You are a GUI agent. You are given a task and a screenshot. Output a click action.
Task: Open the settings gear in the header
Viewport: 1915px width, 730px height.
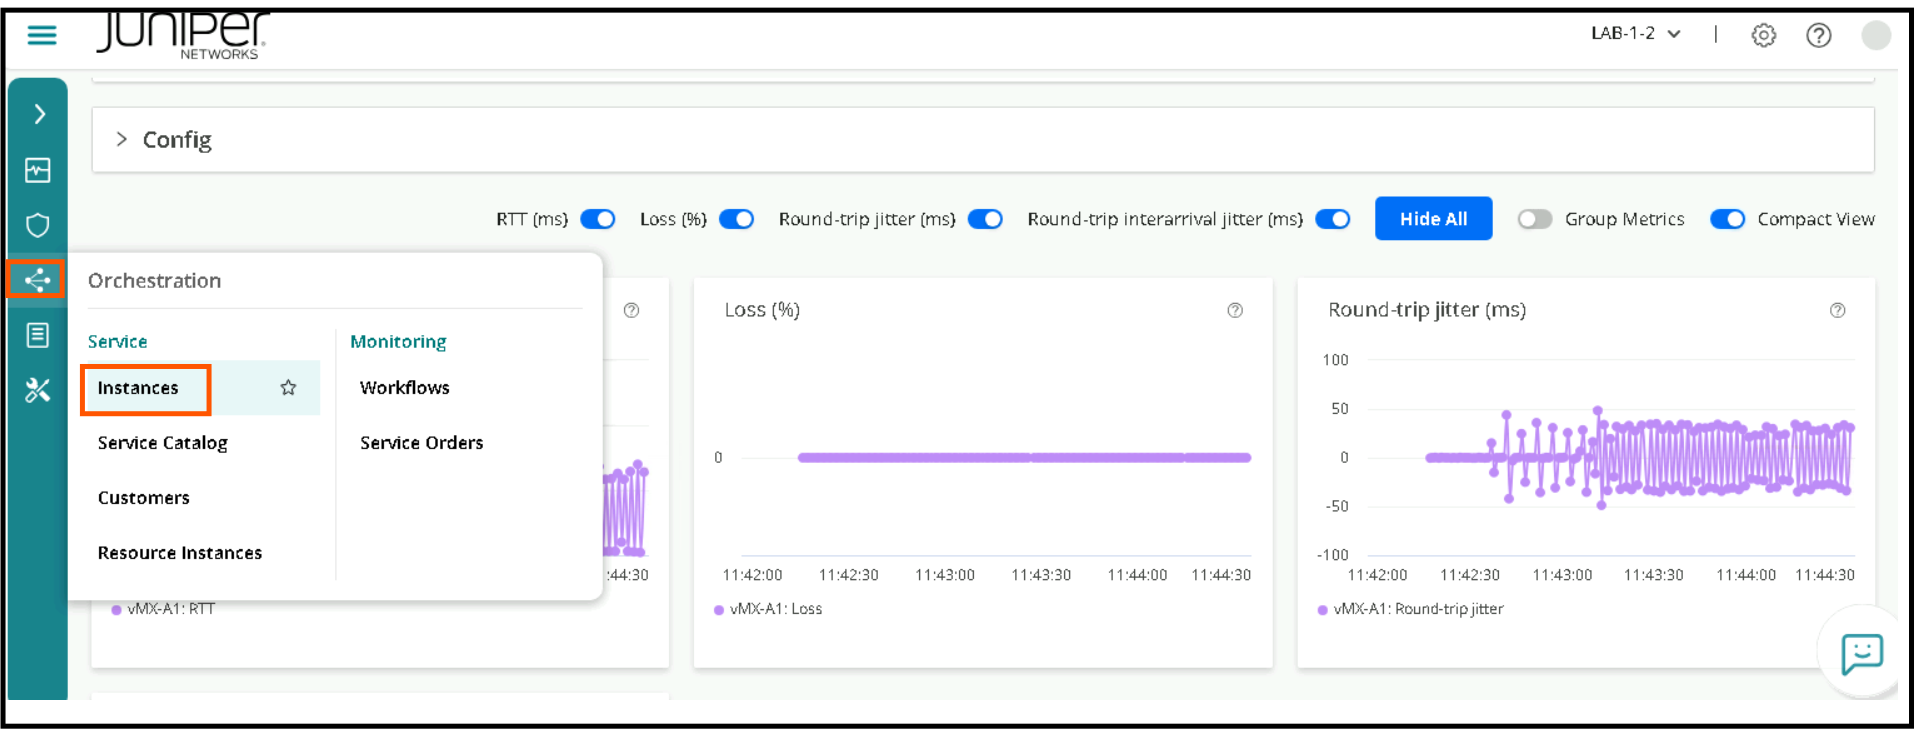[1763, 36]
